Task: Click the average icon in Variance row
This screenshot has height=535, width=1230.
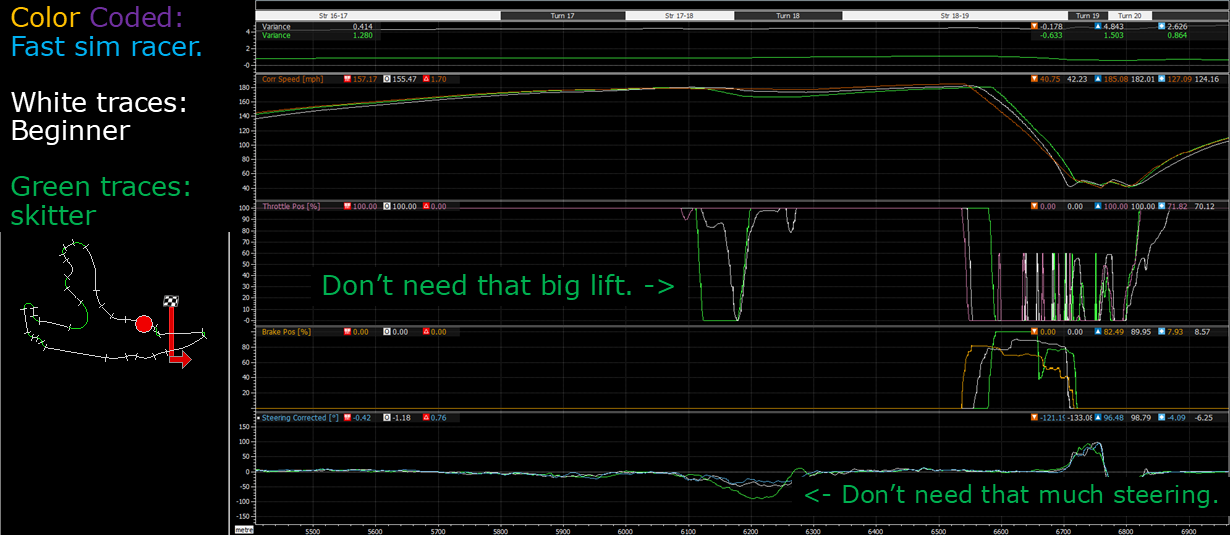Action: pyautogui.click(x=1162, y=27)
